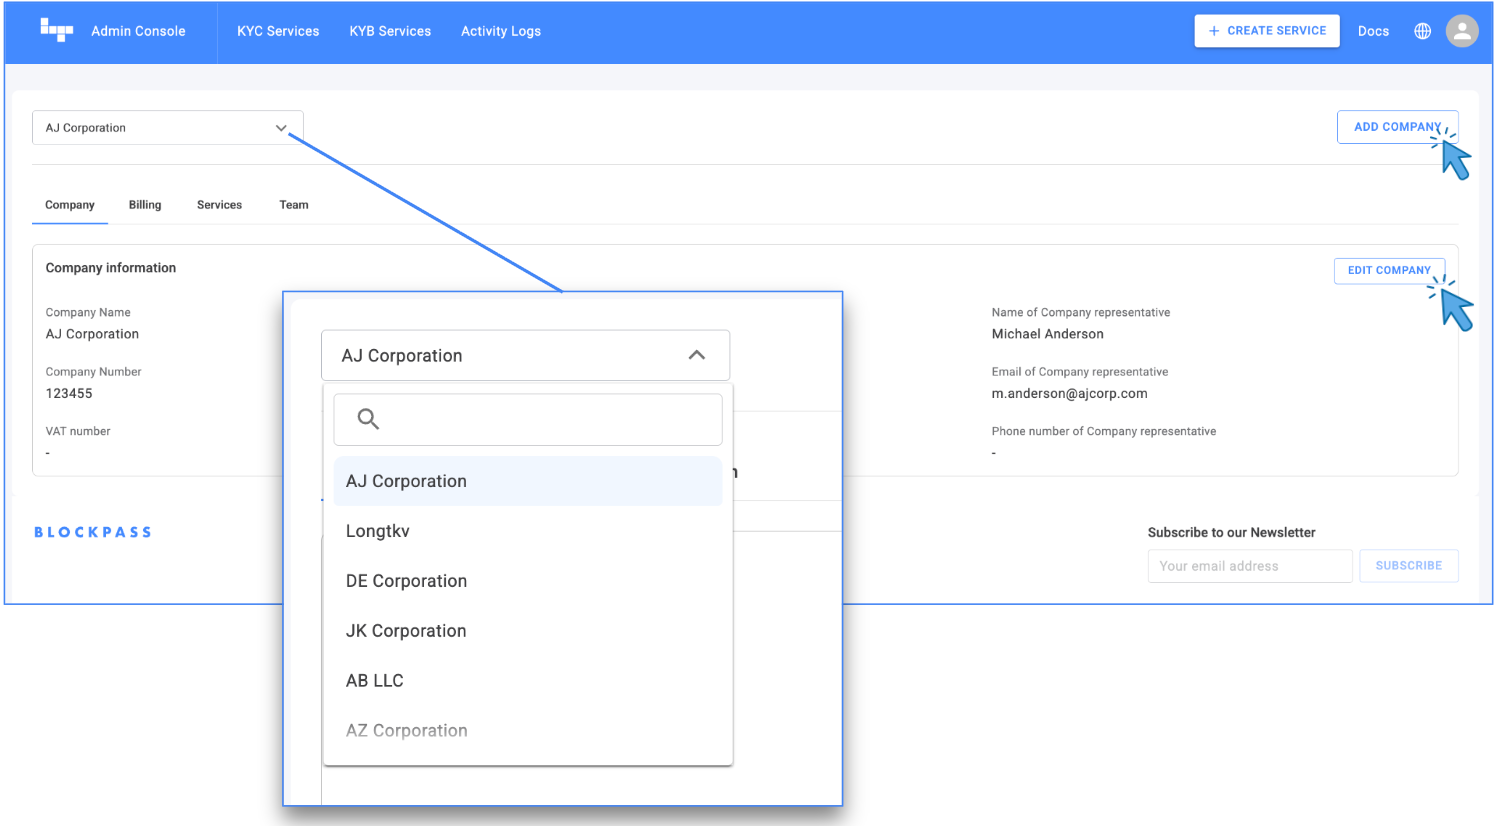Click the newsletter email address field

click(1249, 566)
